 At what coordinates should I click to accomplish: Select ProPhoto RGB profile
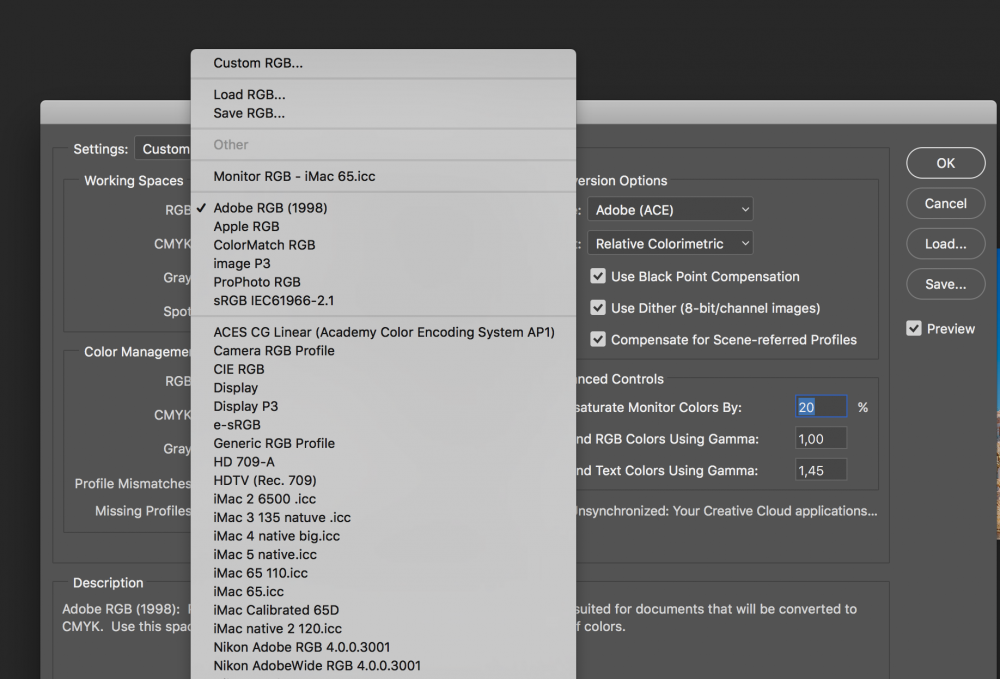[383, 282]
